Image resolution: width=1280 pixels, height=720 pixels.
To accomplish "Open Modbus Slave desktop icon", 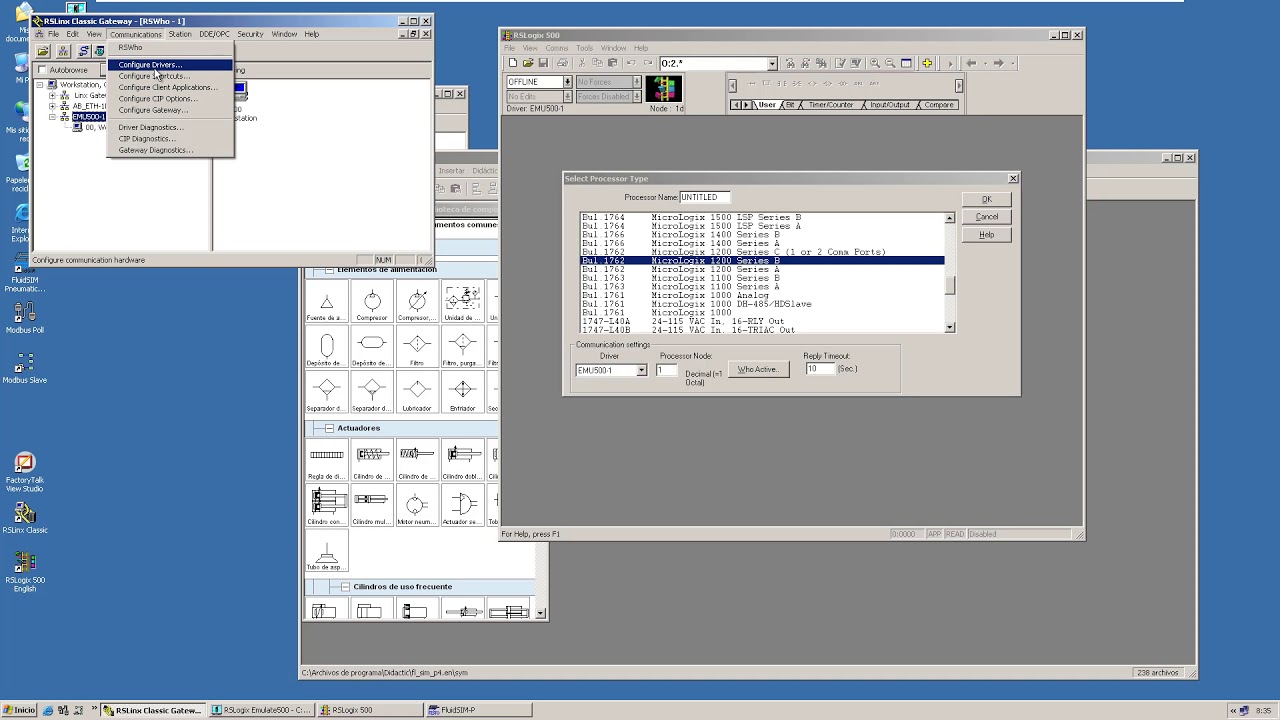I will [25, 368].
